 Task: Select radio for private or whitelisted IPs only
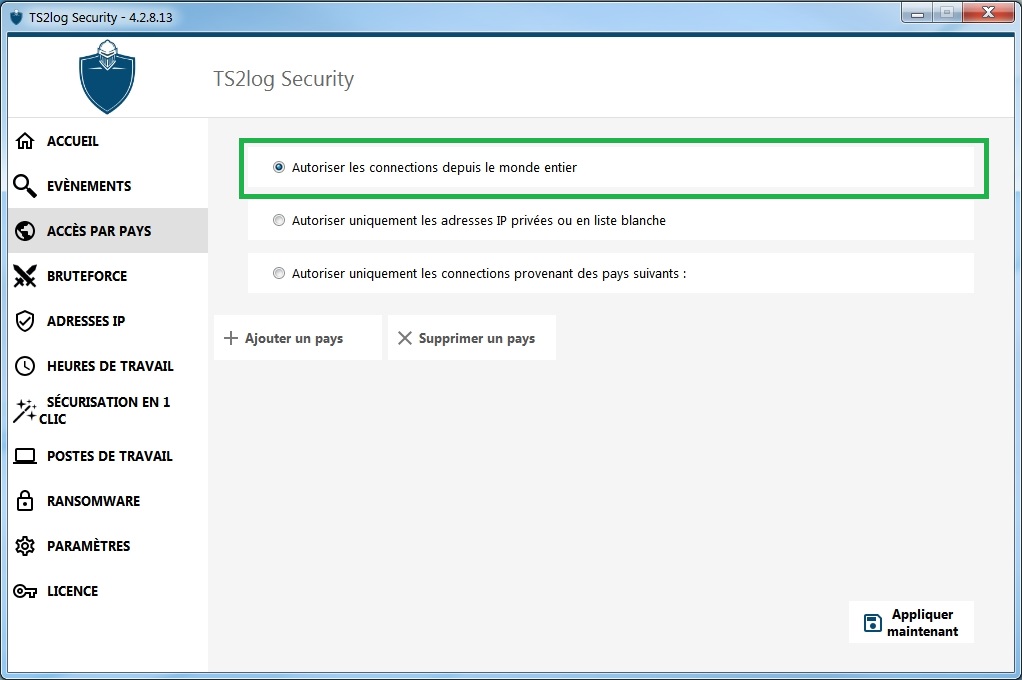tap(279, 220)
